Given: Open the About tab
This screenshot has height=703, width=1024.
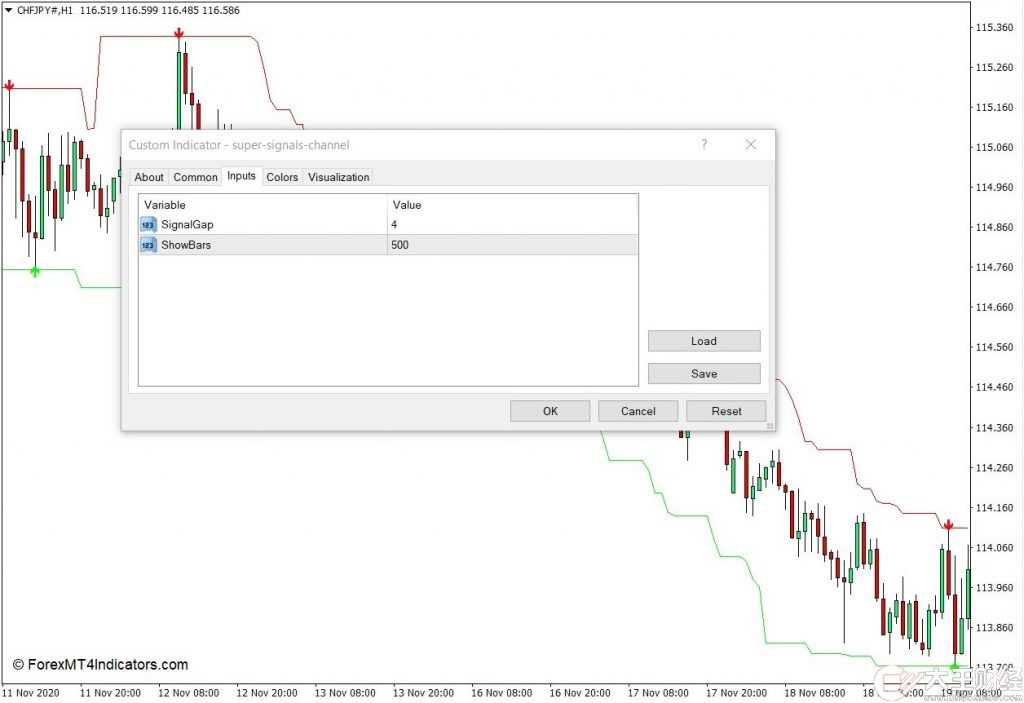Looking at the screenshot, I should (149, 177).
